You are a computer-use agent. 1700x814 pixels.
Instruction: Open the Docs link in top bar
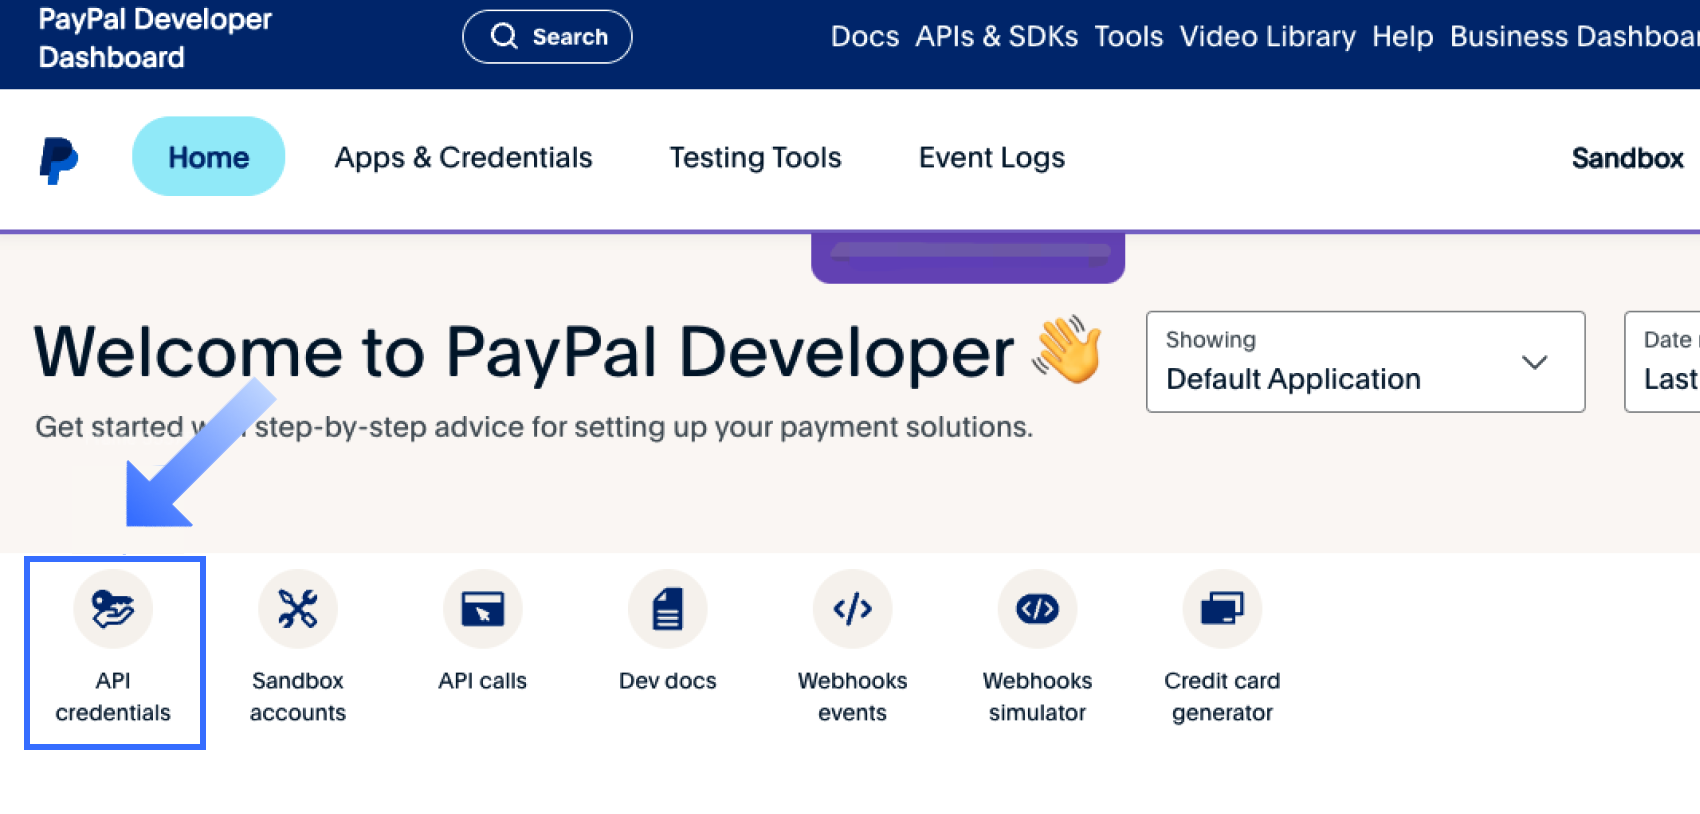pos(864,37)
